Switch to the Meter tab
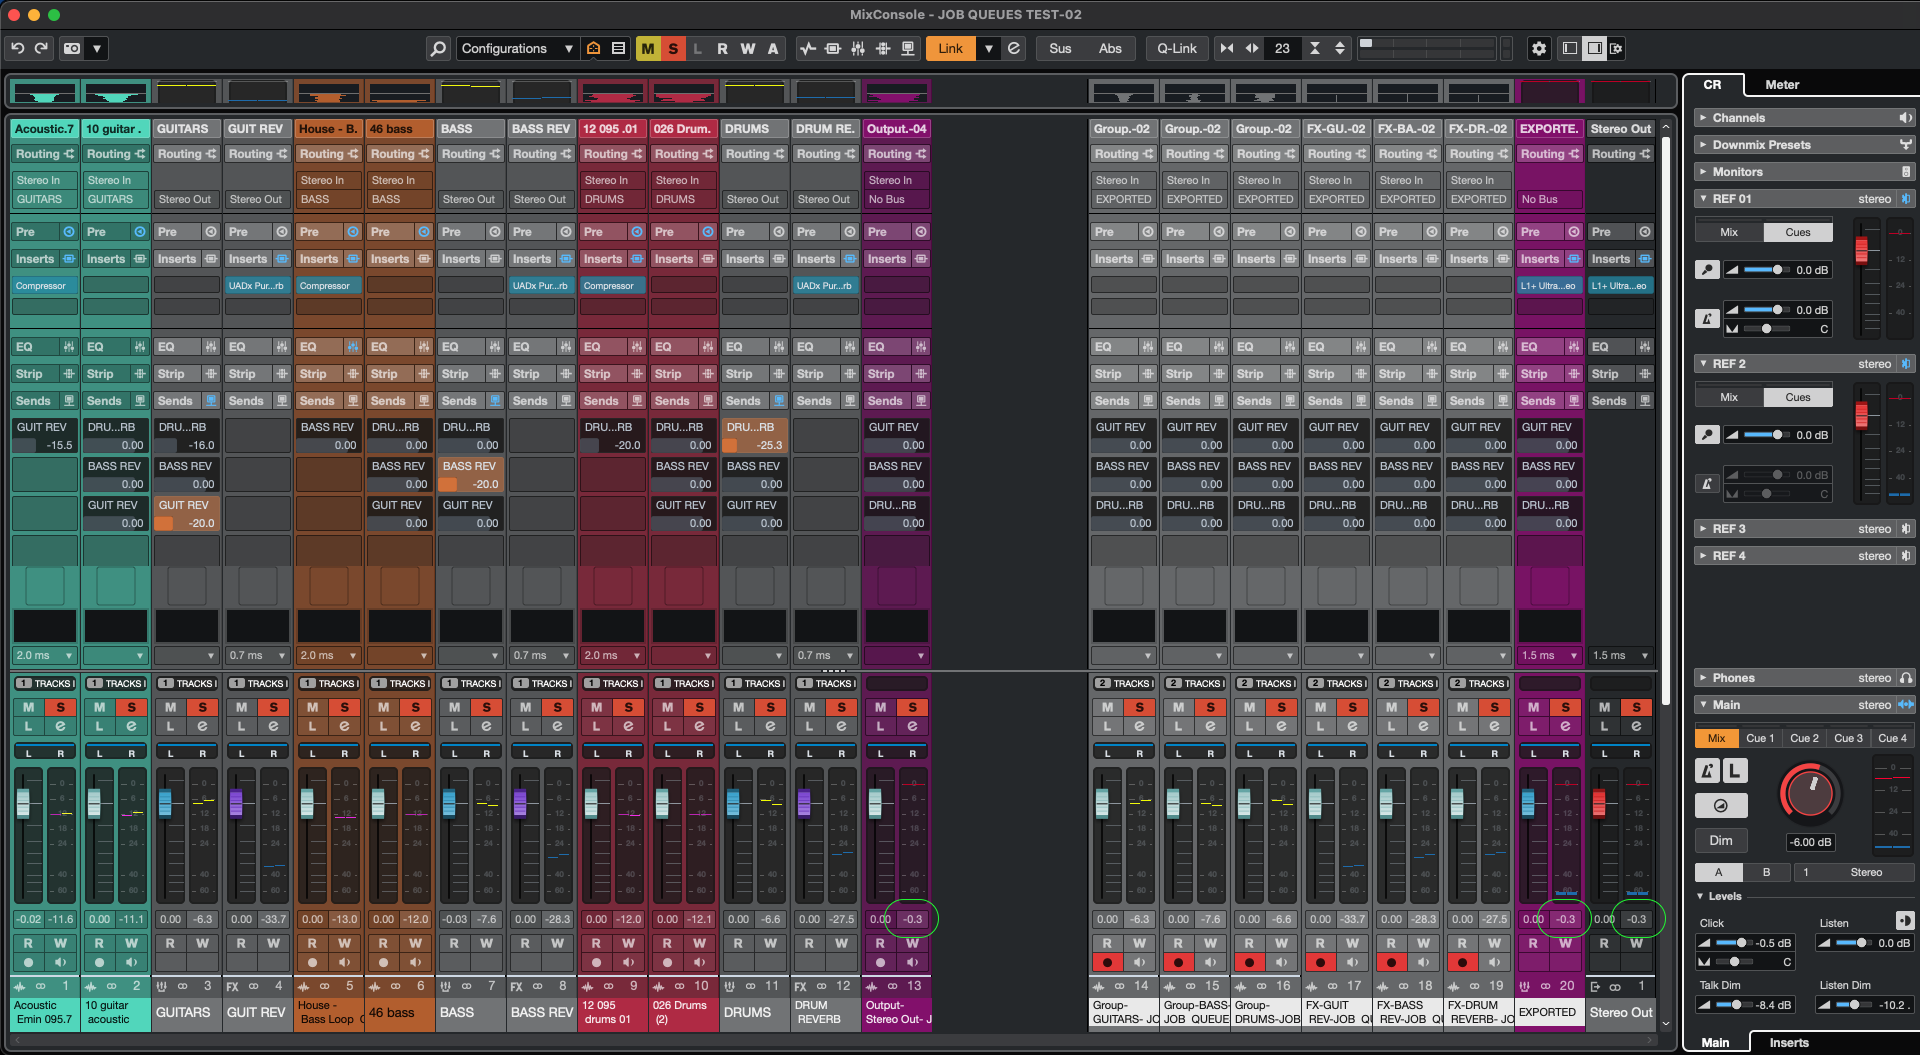 [1781, 85]
